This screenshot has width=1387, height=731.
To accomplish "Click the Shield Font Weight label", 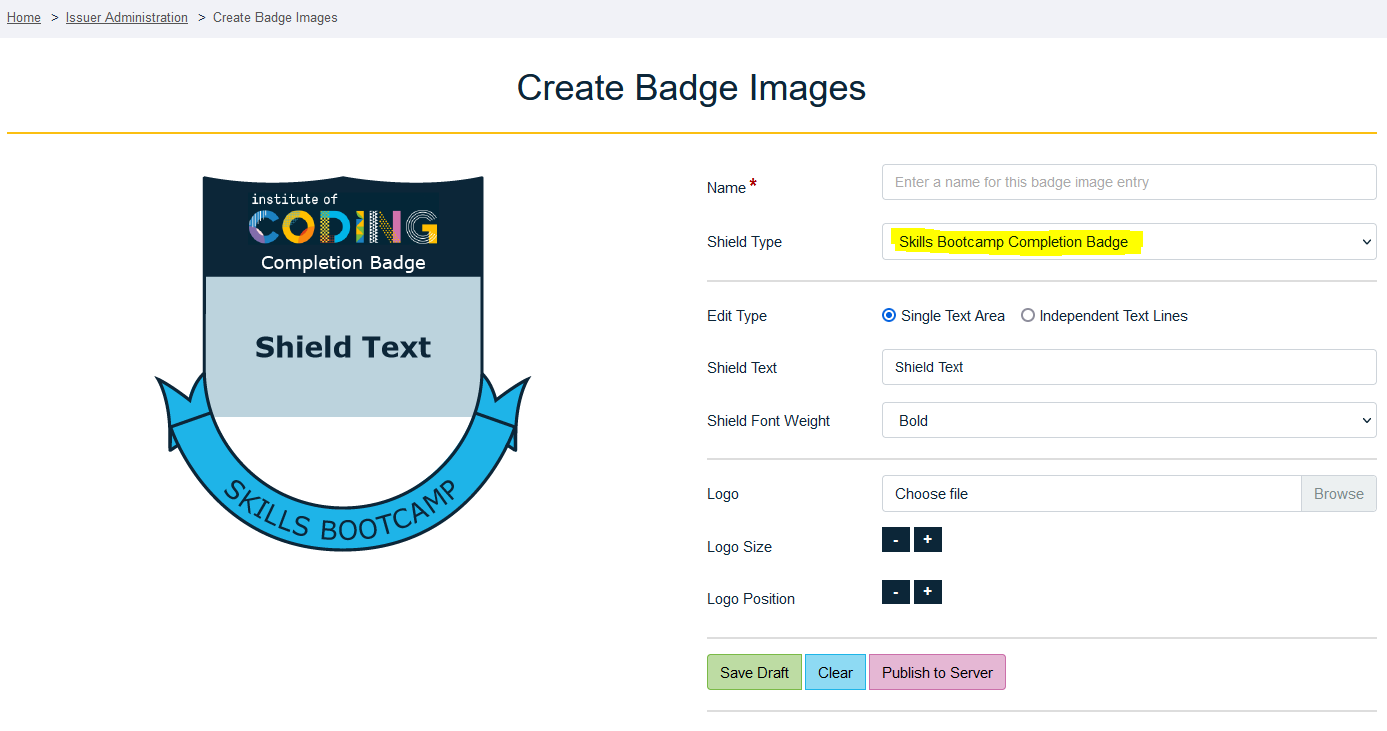I will tap(768, 421).
